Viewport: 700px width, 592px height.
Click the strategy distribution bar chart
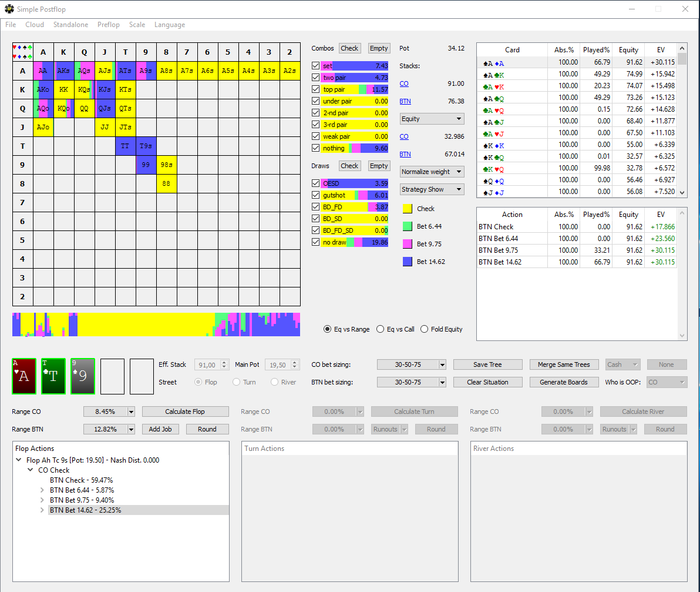pyautogui.click(x=156, y=324)
